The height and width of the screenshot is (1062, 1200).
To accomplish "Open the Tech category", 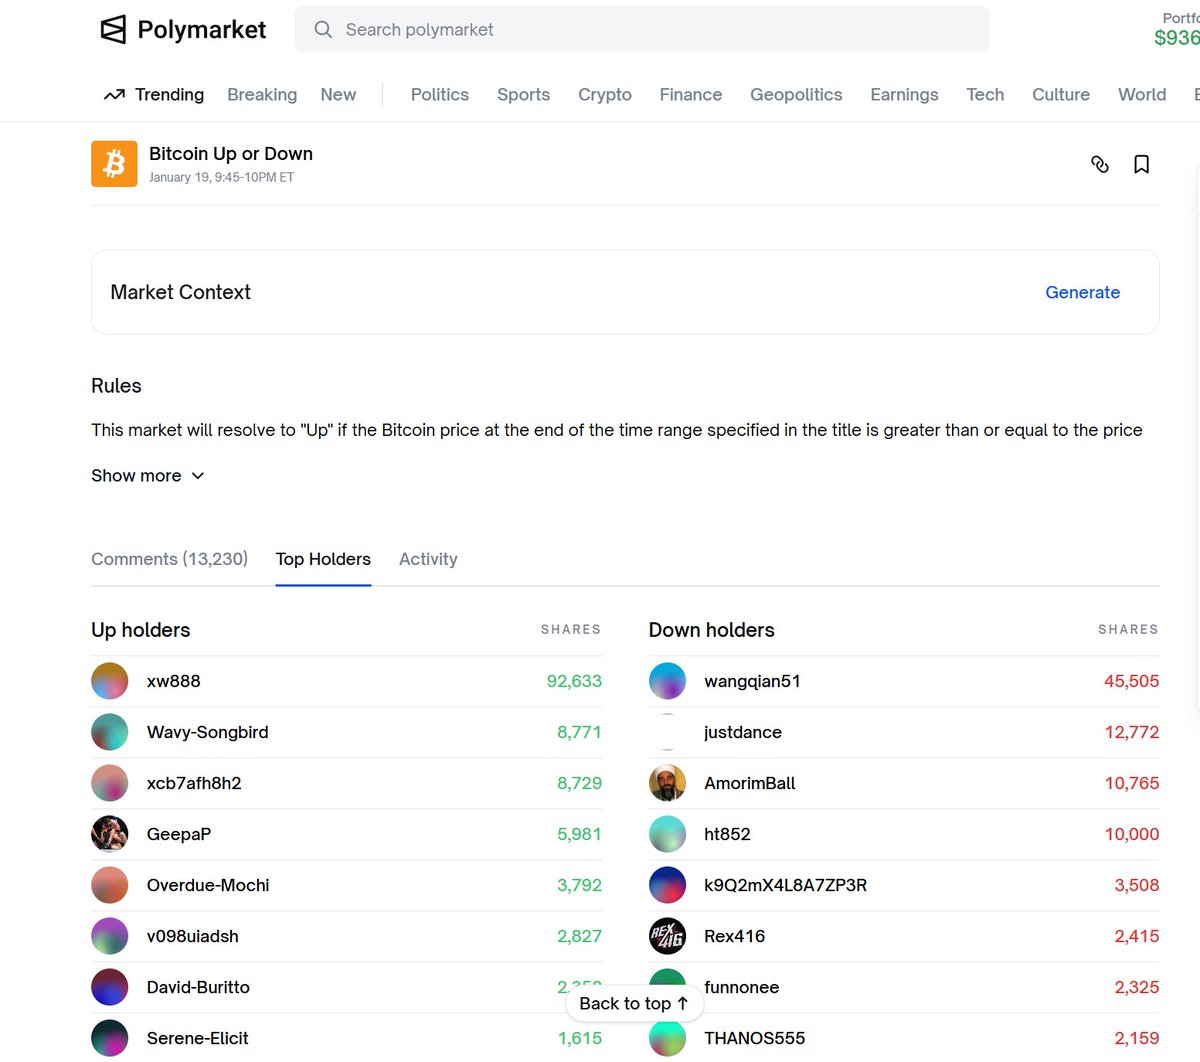I will [x=985, y=95].
